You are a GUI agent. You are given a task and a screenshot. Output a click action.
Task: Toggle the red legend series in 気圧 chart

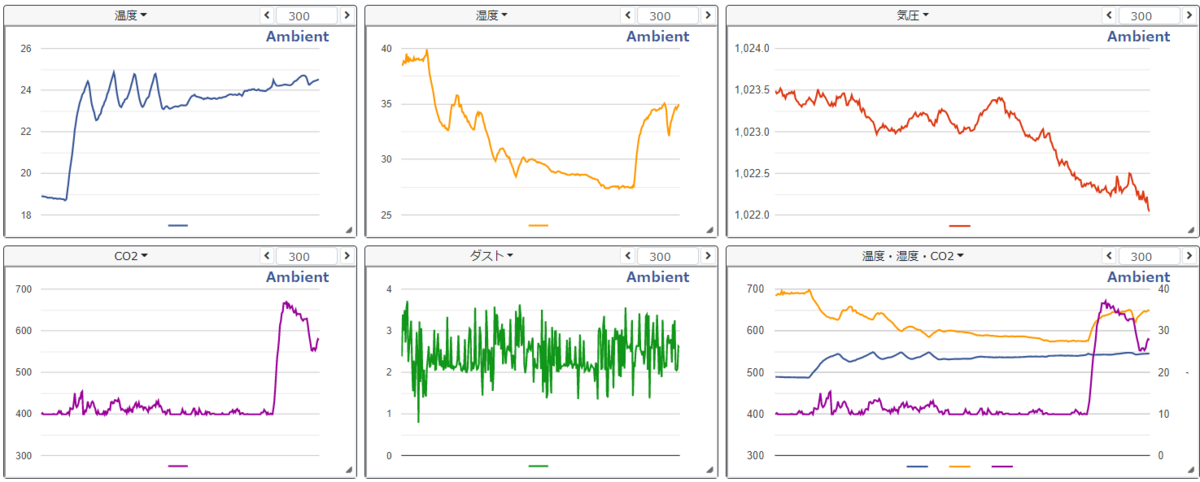click(x=959, y=225)
